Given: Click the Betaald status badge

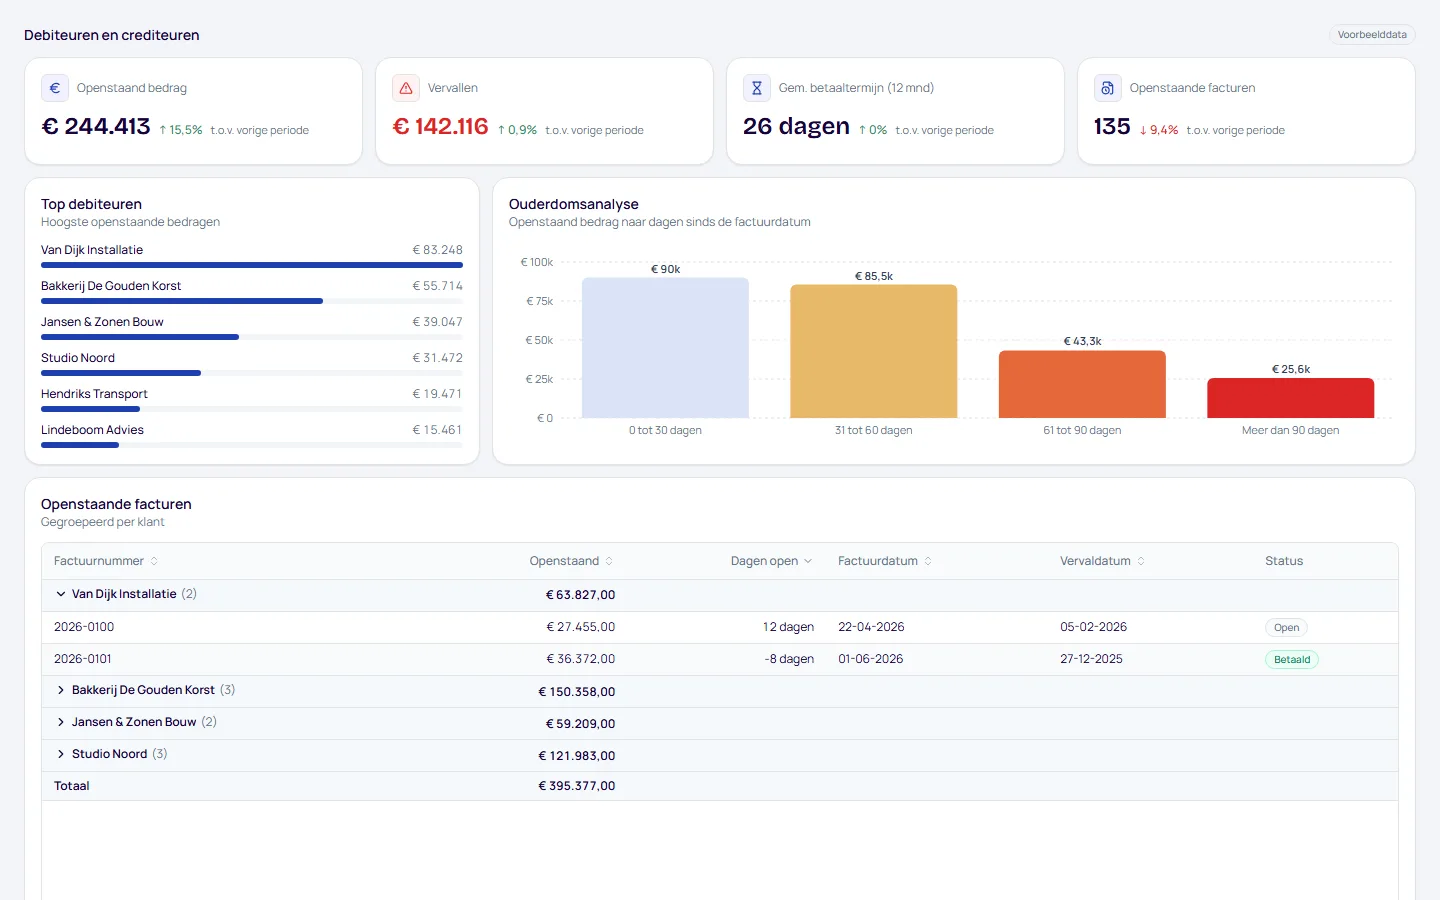Looking at the screenshot, I should pos(1292,660).
